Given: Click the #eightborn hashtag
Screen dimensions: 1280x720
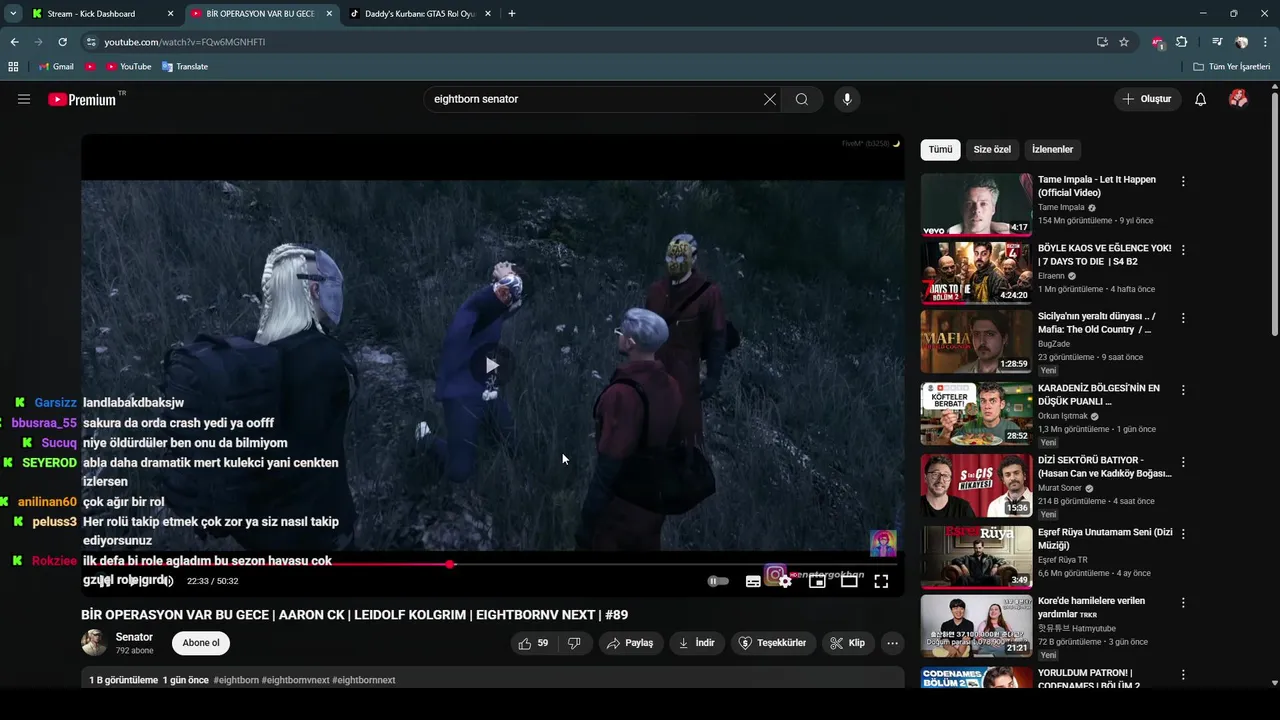Looking at the screenshot, I should pos(236,680).
